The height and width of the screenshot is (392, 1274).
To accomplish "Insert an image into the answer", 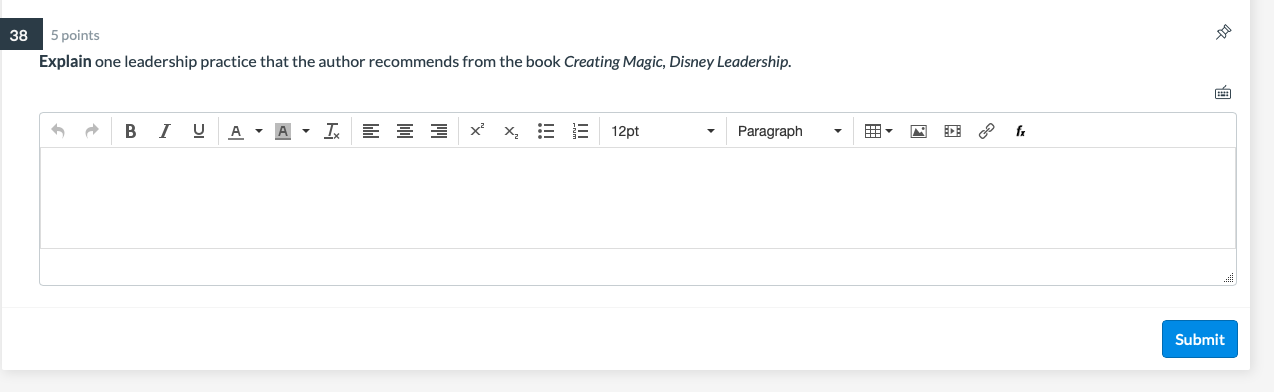I will [x=919, y=131].
